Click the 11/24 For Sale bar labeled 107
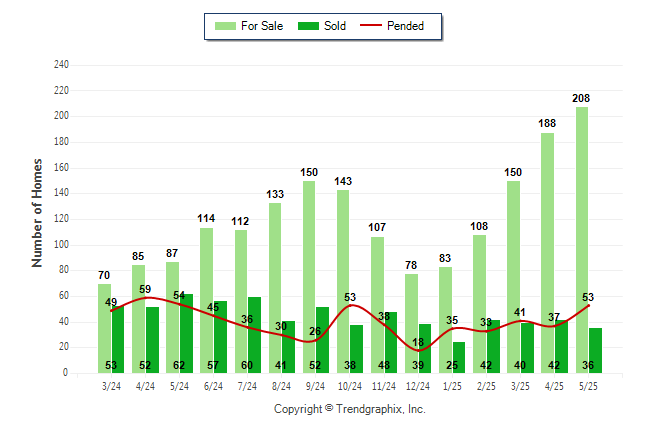This screenshot has height=434, width=646. [x=377, y=305]
